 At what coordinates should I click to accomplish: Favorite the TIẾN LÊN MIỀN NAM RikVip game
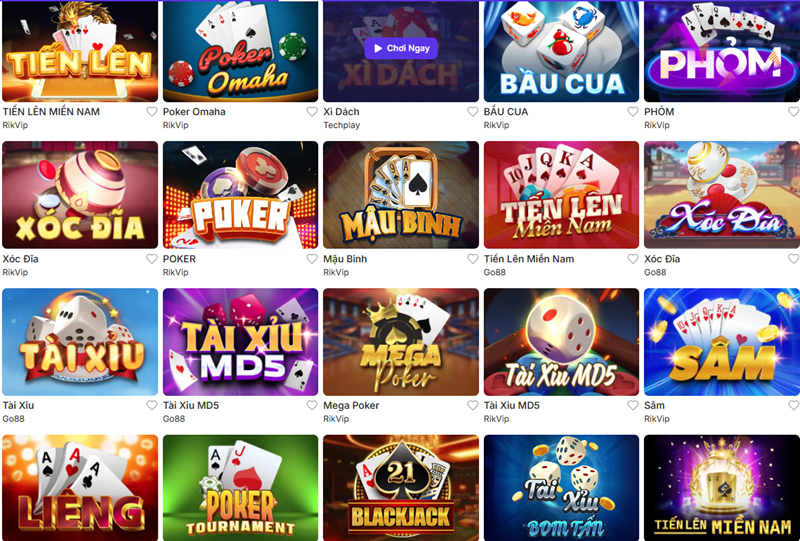[152, 112]
